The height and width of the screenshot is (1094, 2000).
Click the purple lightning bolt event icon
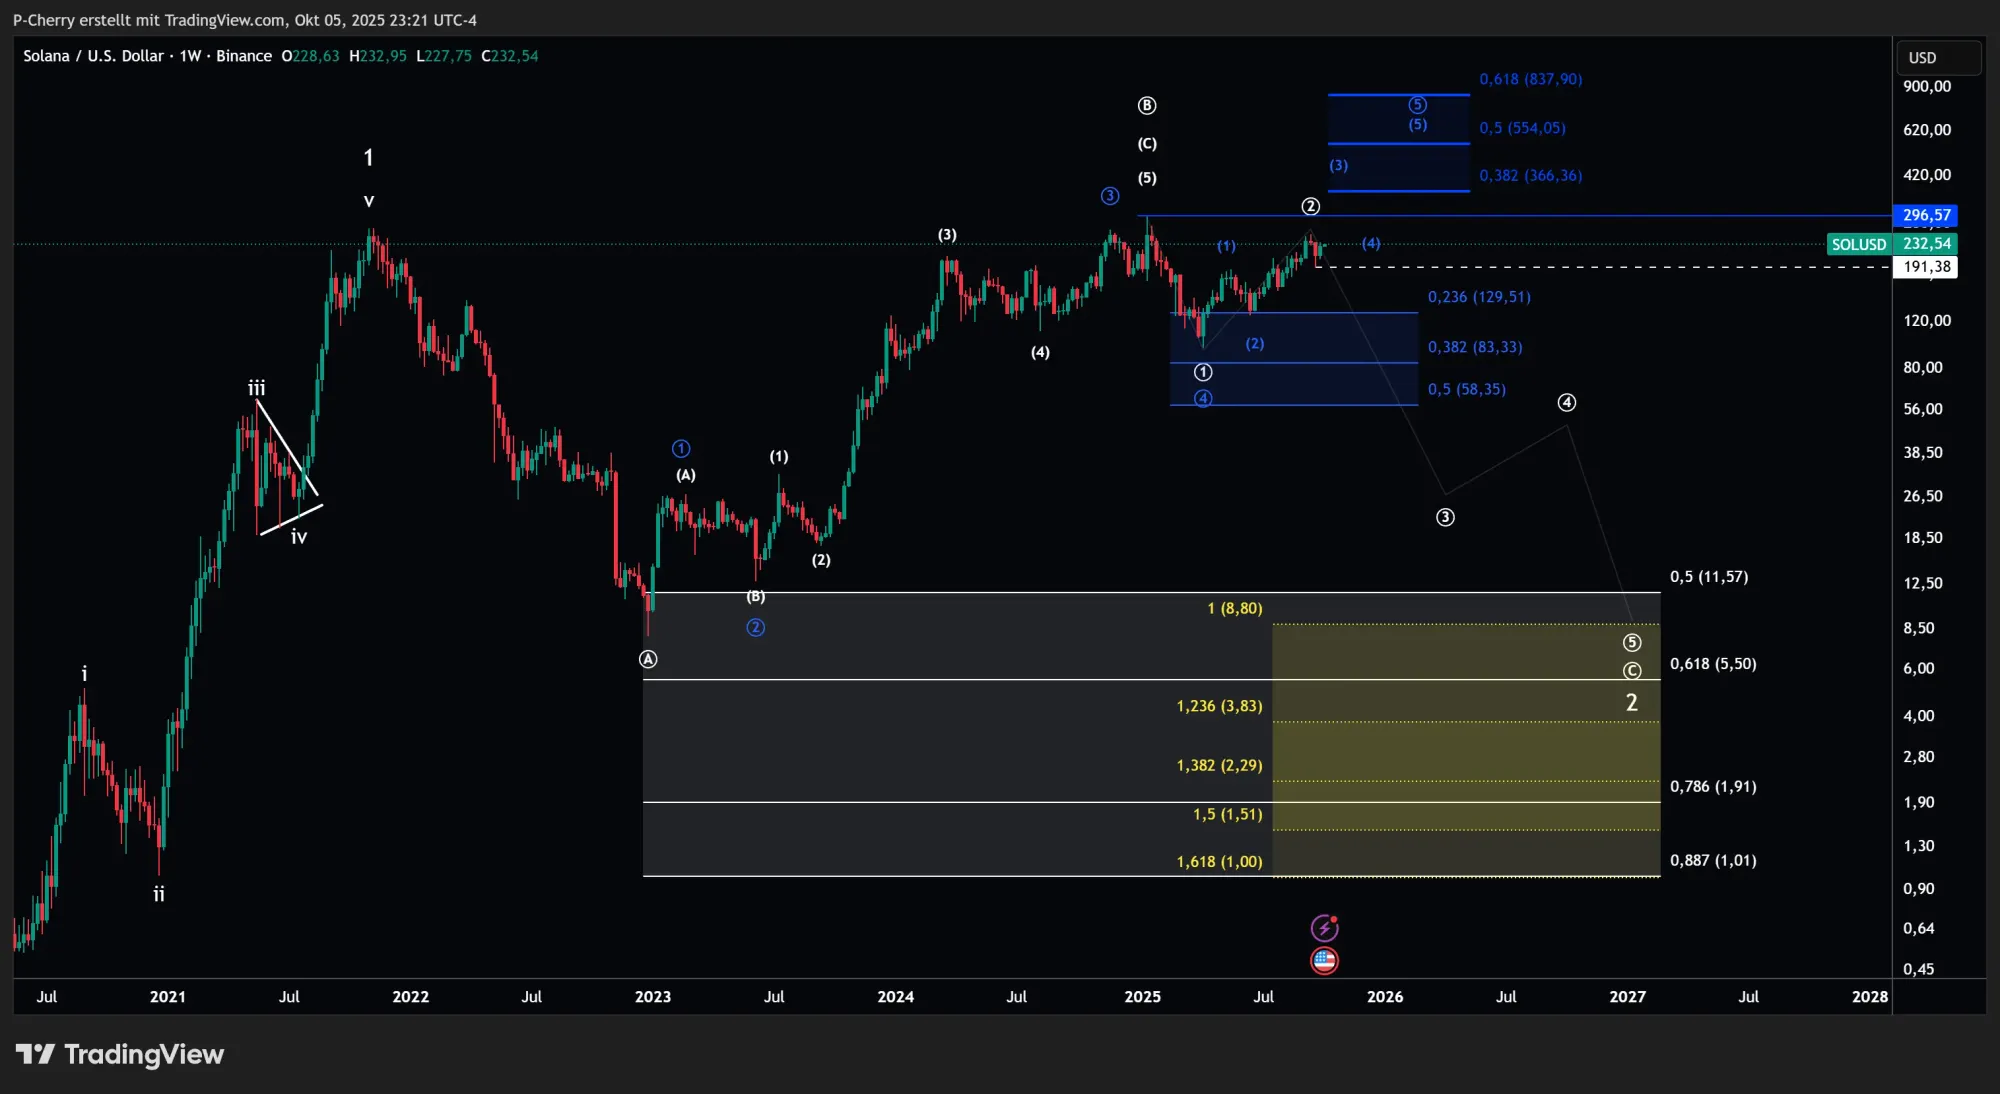pyautogui.click(x=1324, y=928)
